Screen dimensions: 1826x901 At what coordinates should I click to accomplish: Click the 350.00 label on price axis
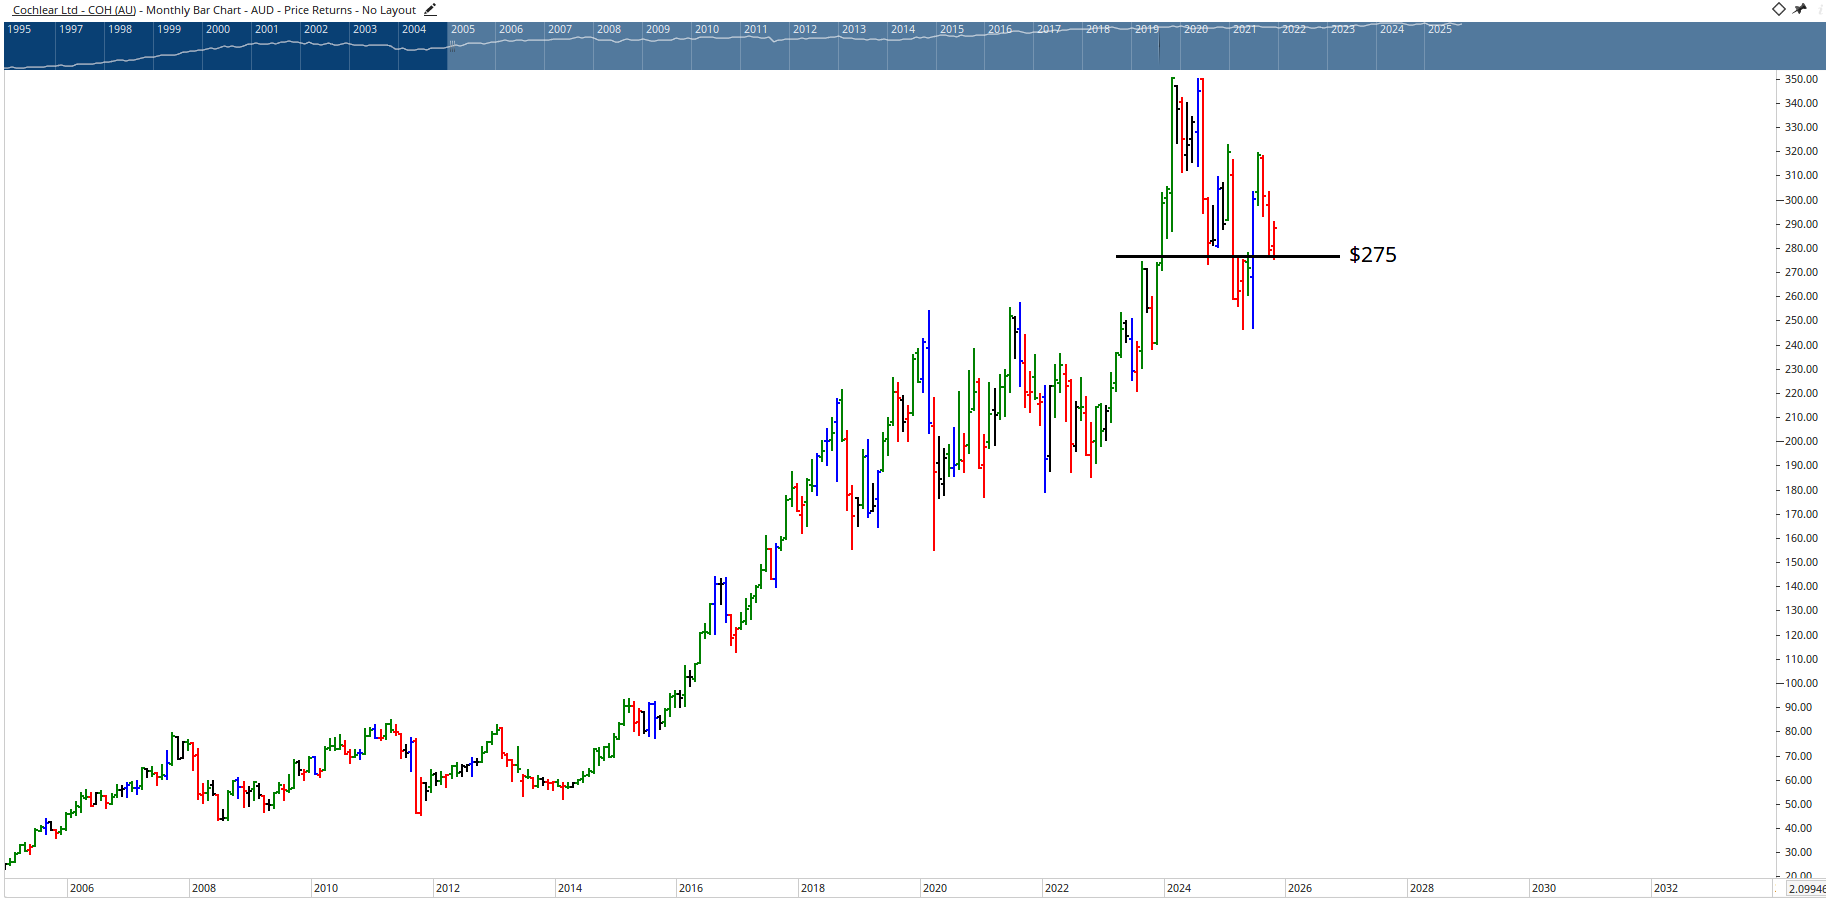tap(1801, 79)
